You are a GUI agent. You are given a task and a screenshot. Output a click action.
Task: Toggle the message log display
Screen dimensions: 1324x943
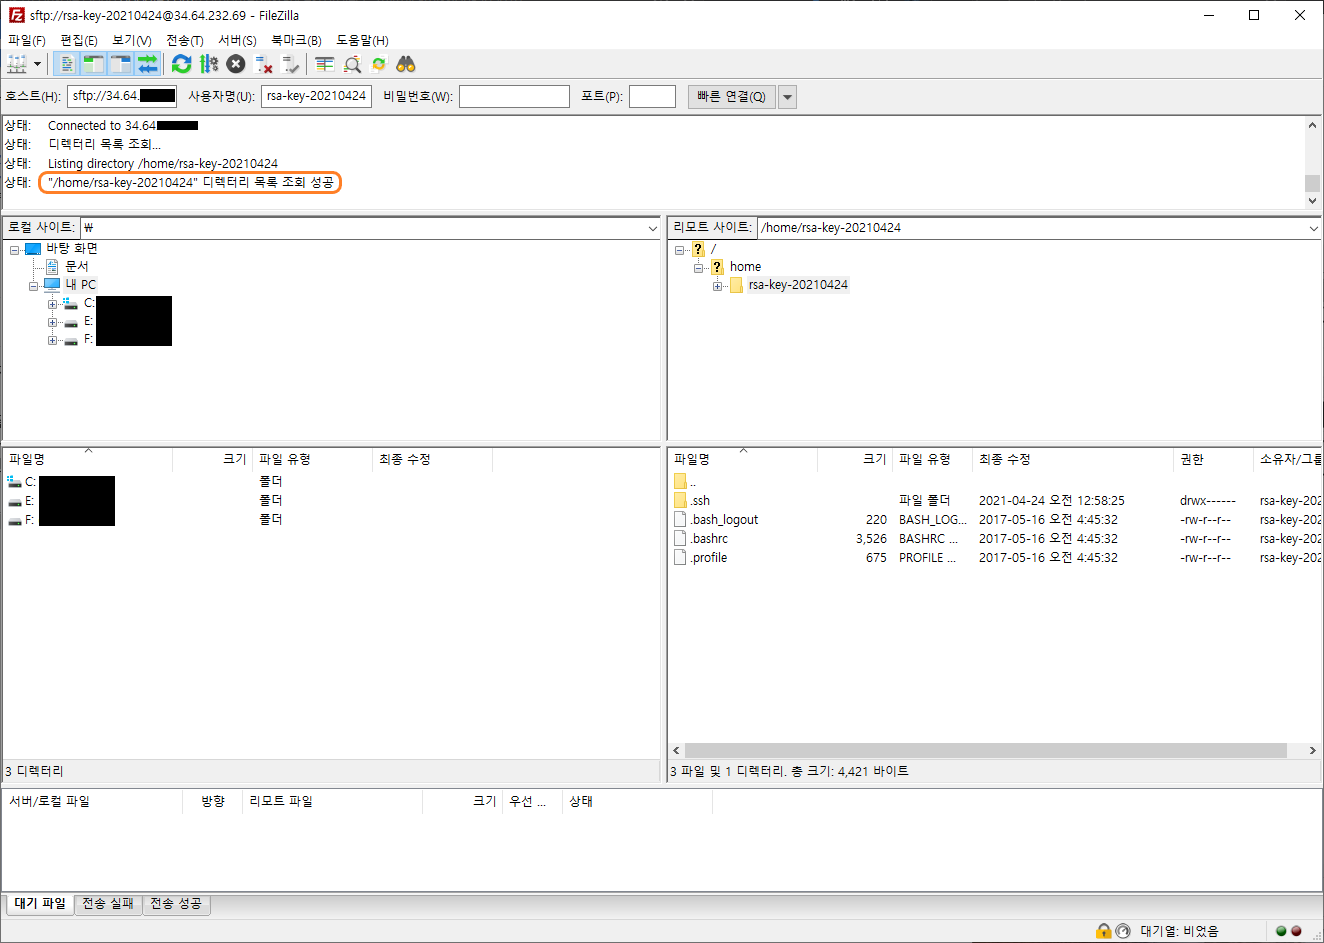point(67,64)
